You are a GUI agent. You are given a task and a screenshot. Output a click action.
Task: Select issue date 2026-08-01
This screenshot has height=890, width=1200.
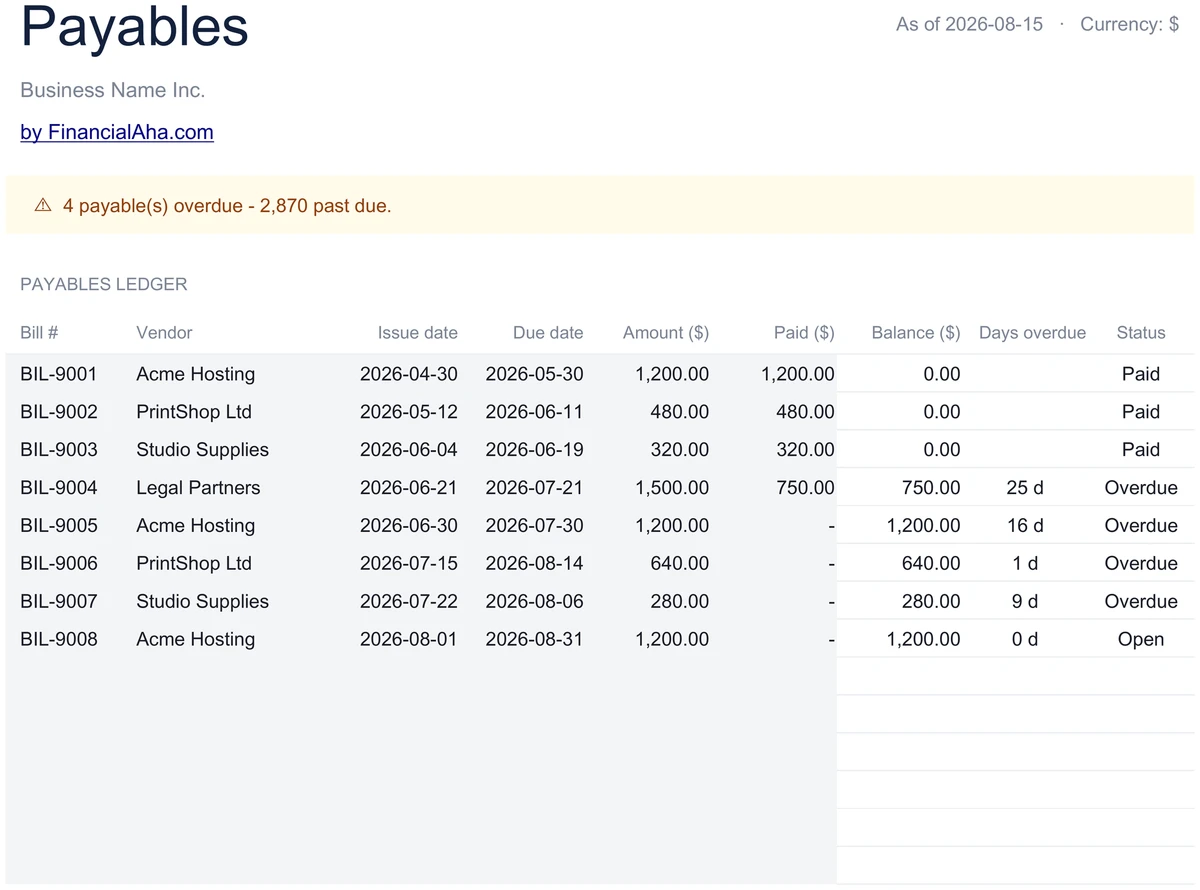(x=409, y=640)
